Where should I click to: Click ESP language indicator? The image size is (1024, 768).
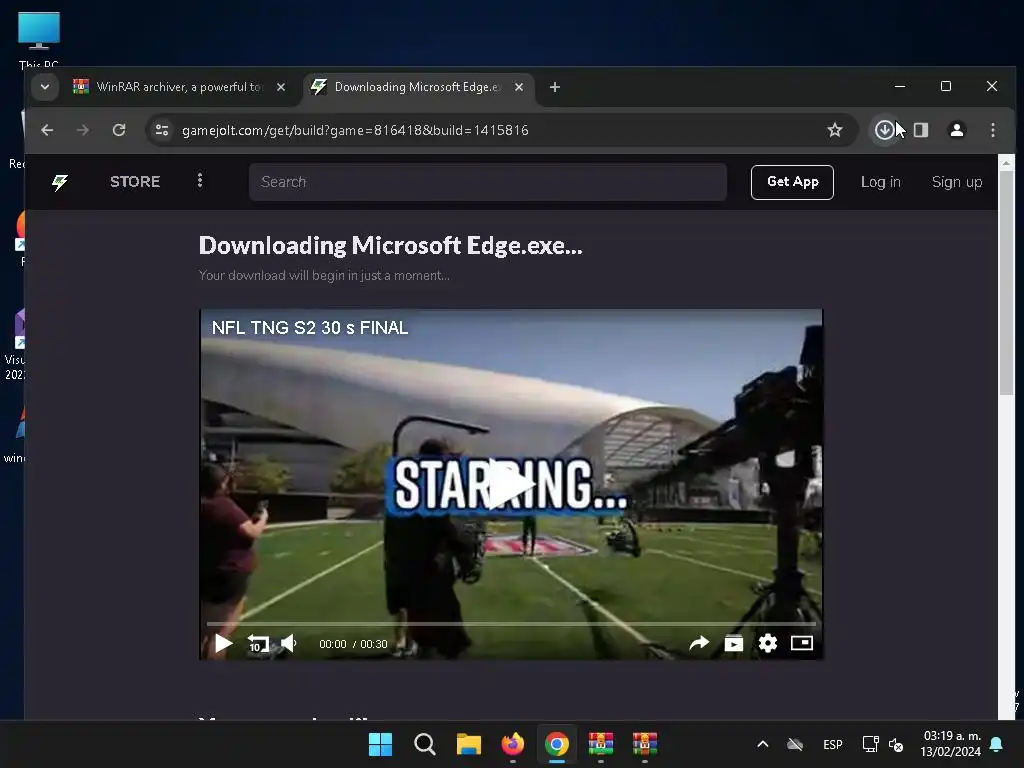pos(833,744)
